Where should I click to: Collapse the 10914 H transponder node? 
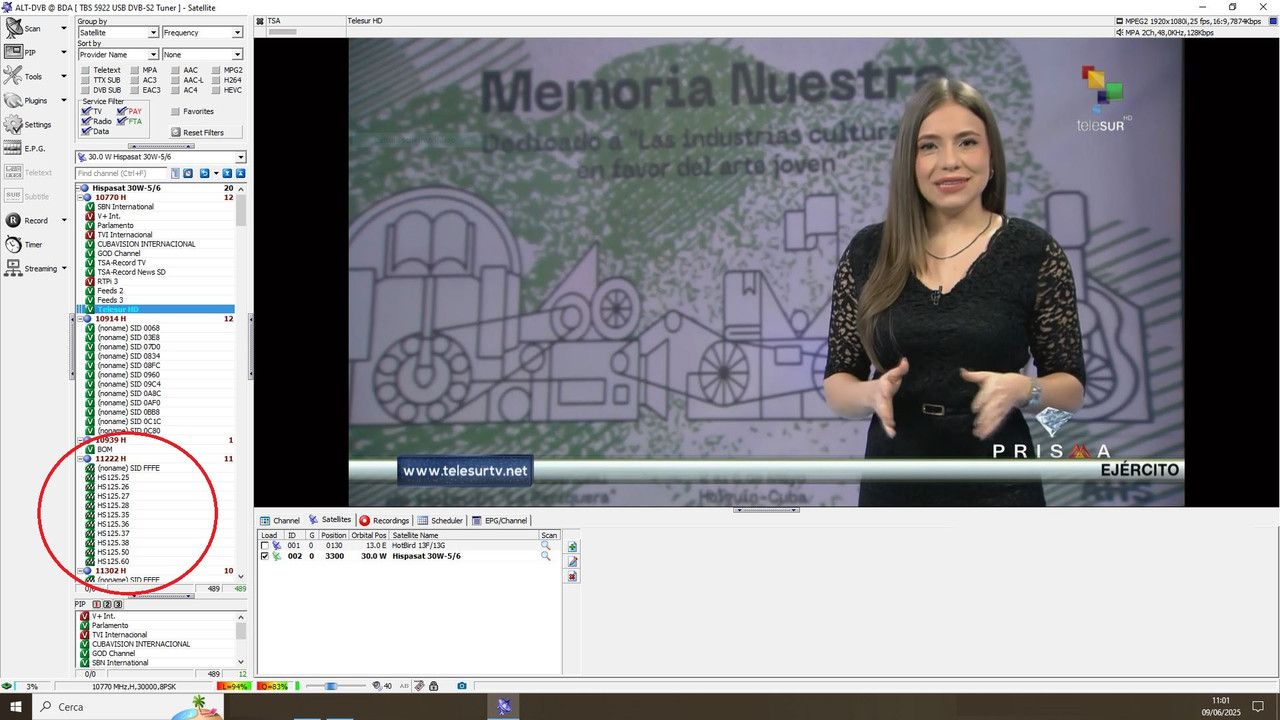pos(79,319)
